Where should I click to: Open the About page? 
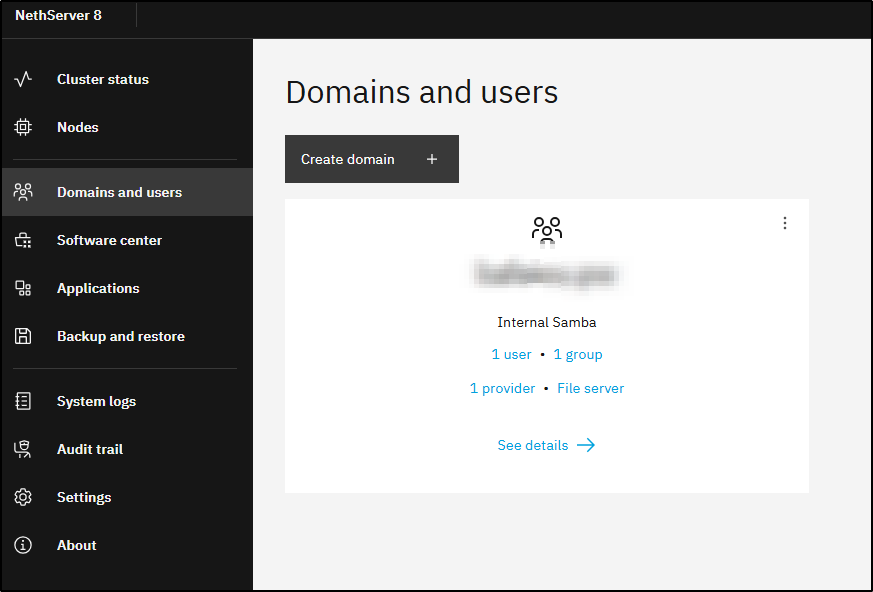tap(127, 545)
